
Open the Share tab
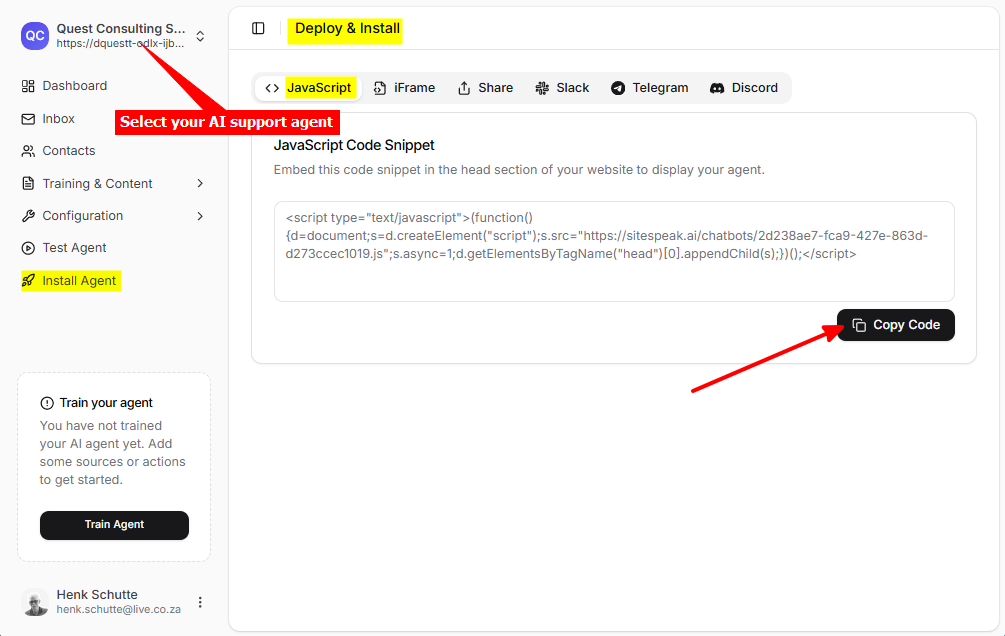point(485,87)
